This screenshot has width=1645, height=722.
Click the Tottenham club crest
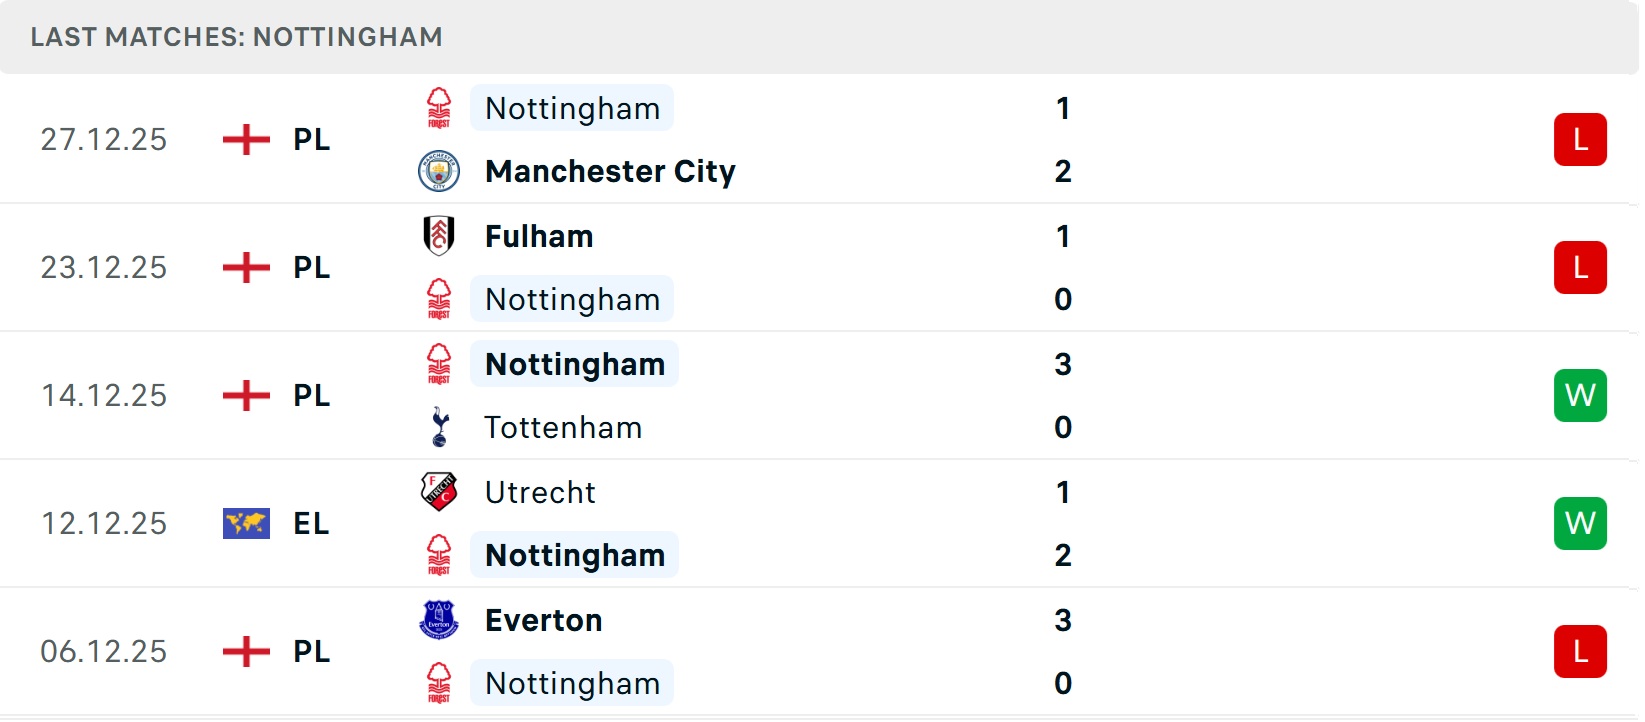[439, 427]
